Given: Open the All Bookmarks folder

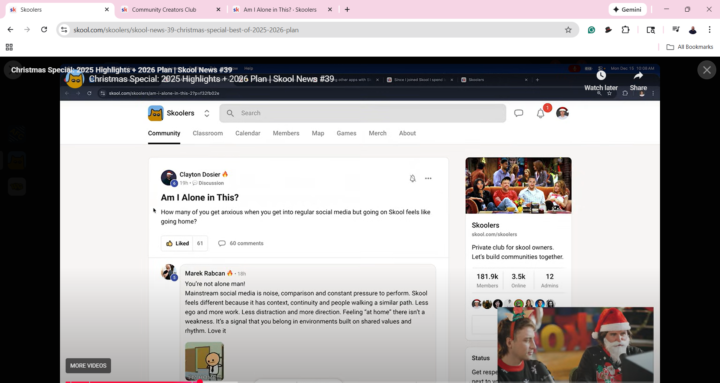Looking at the screenshot, I should (x=689, y=47).
